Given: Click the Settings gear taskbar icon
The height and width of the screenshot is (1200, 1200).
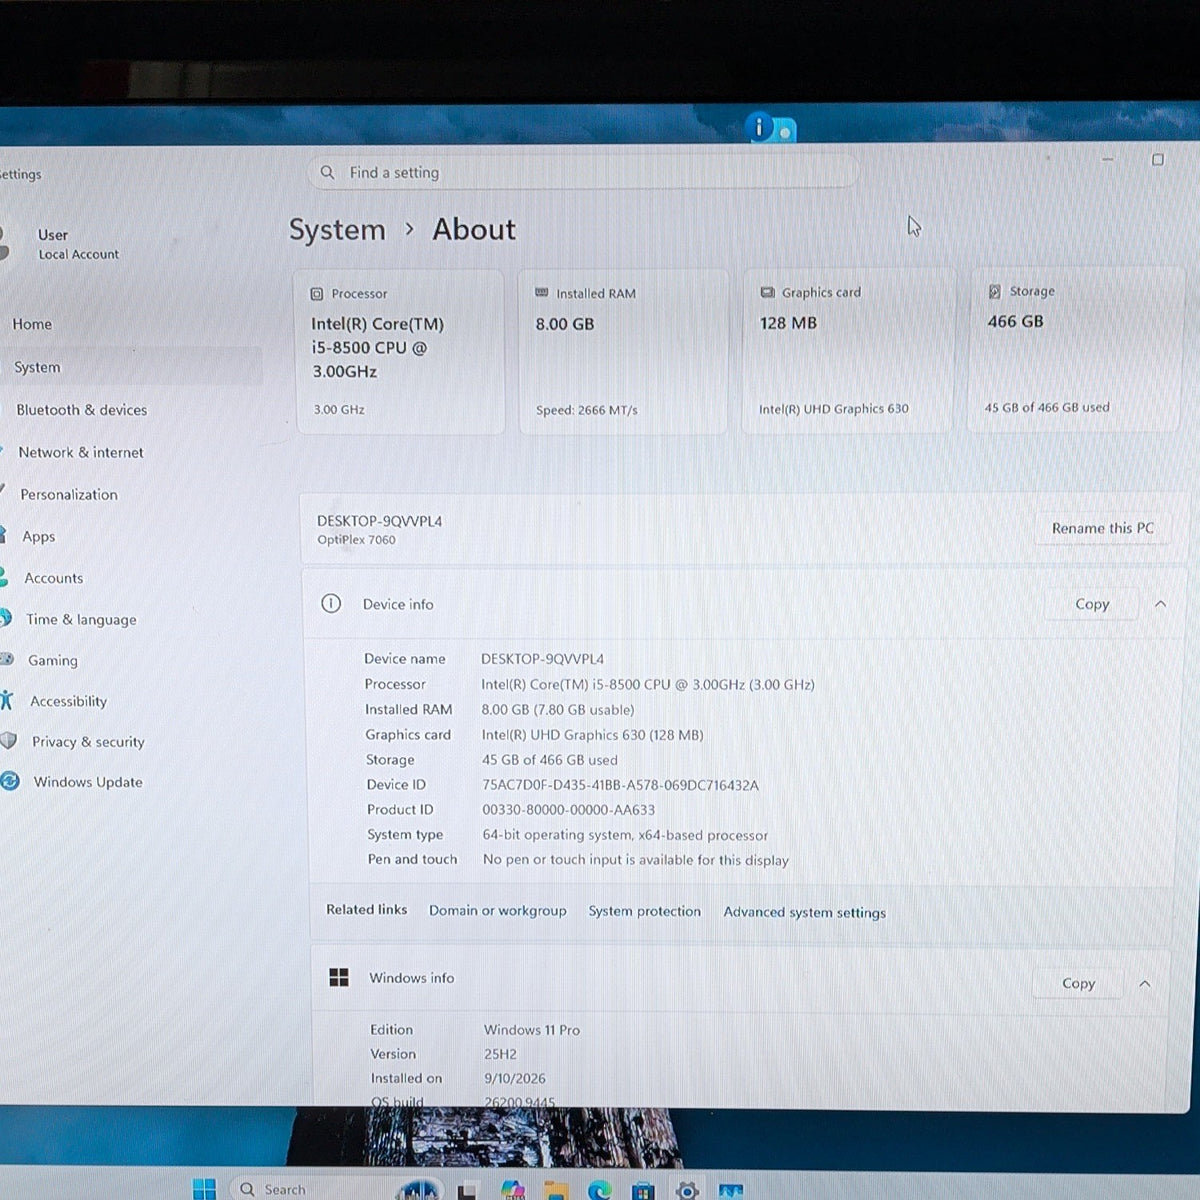Looking at the screenshot, I should (687, 1191).
